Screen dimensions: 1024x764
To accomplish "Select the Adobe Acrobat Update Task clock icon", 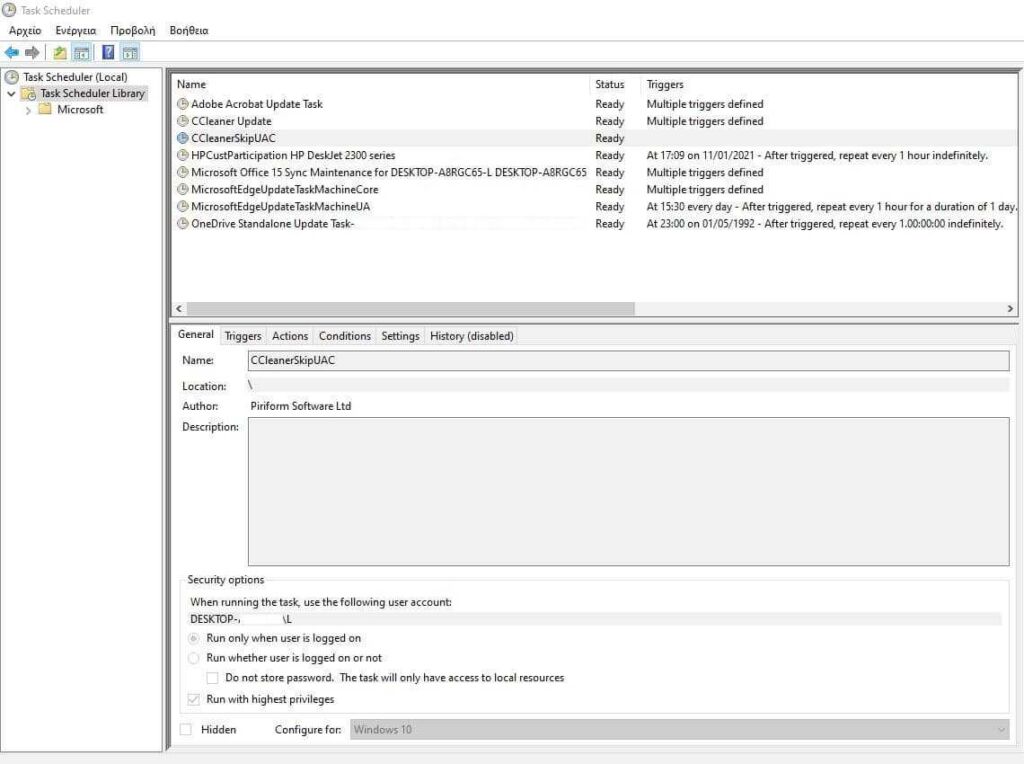I will click(183, 104).
